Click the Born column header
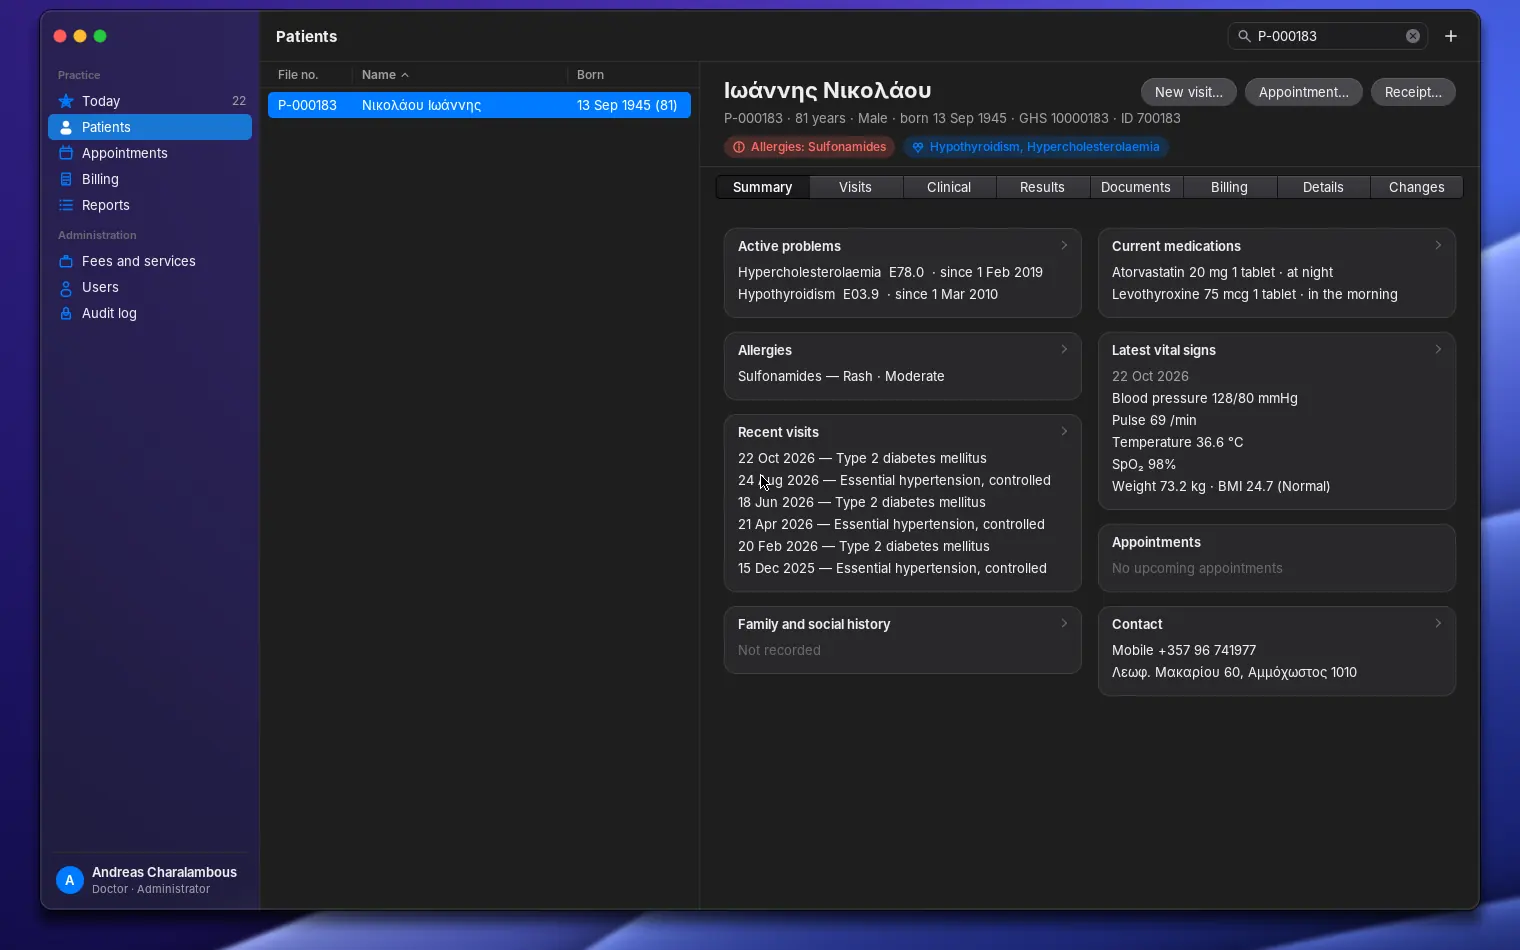The image size is (1520, 950). click(x=630, y=75)
